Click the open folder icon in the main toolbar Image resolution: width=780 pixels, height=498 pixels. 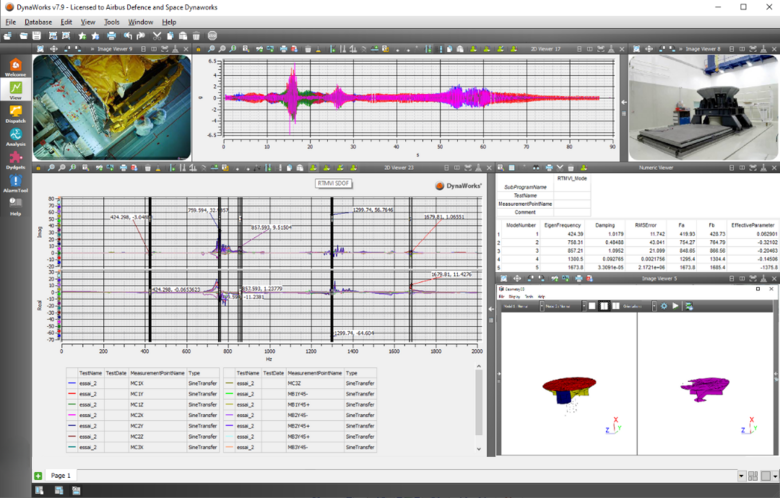click(23, 36)
